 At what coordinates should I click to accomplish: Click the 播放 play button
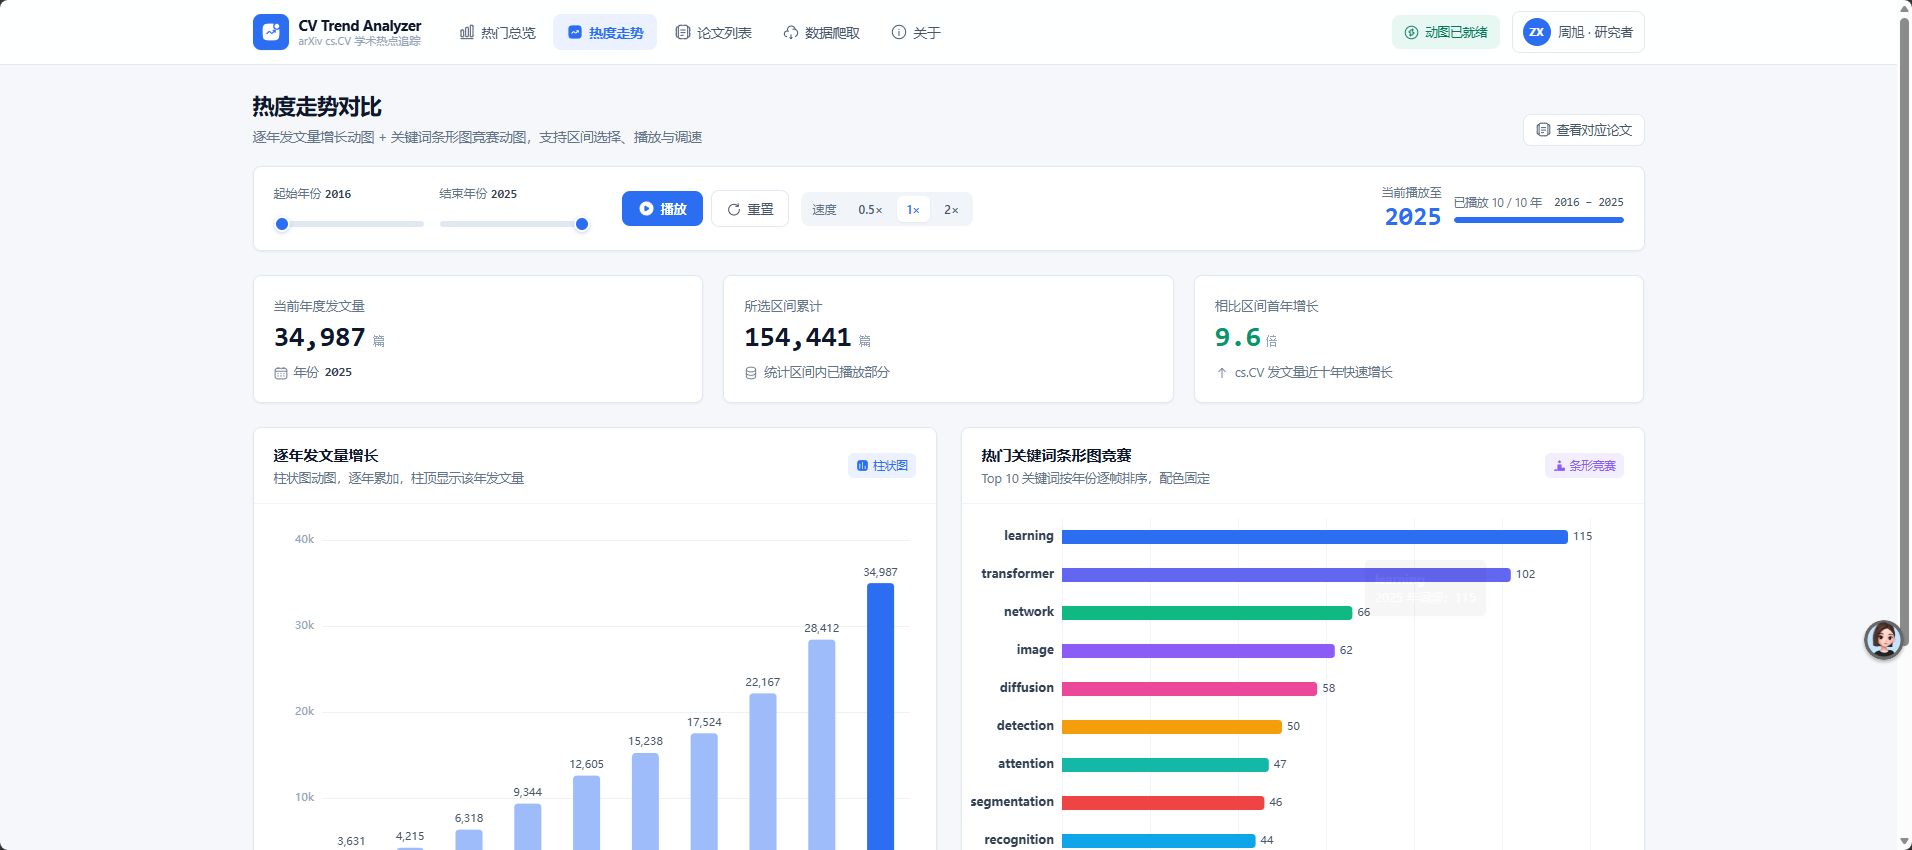(662, 209)
